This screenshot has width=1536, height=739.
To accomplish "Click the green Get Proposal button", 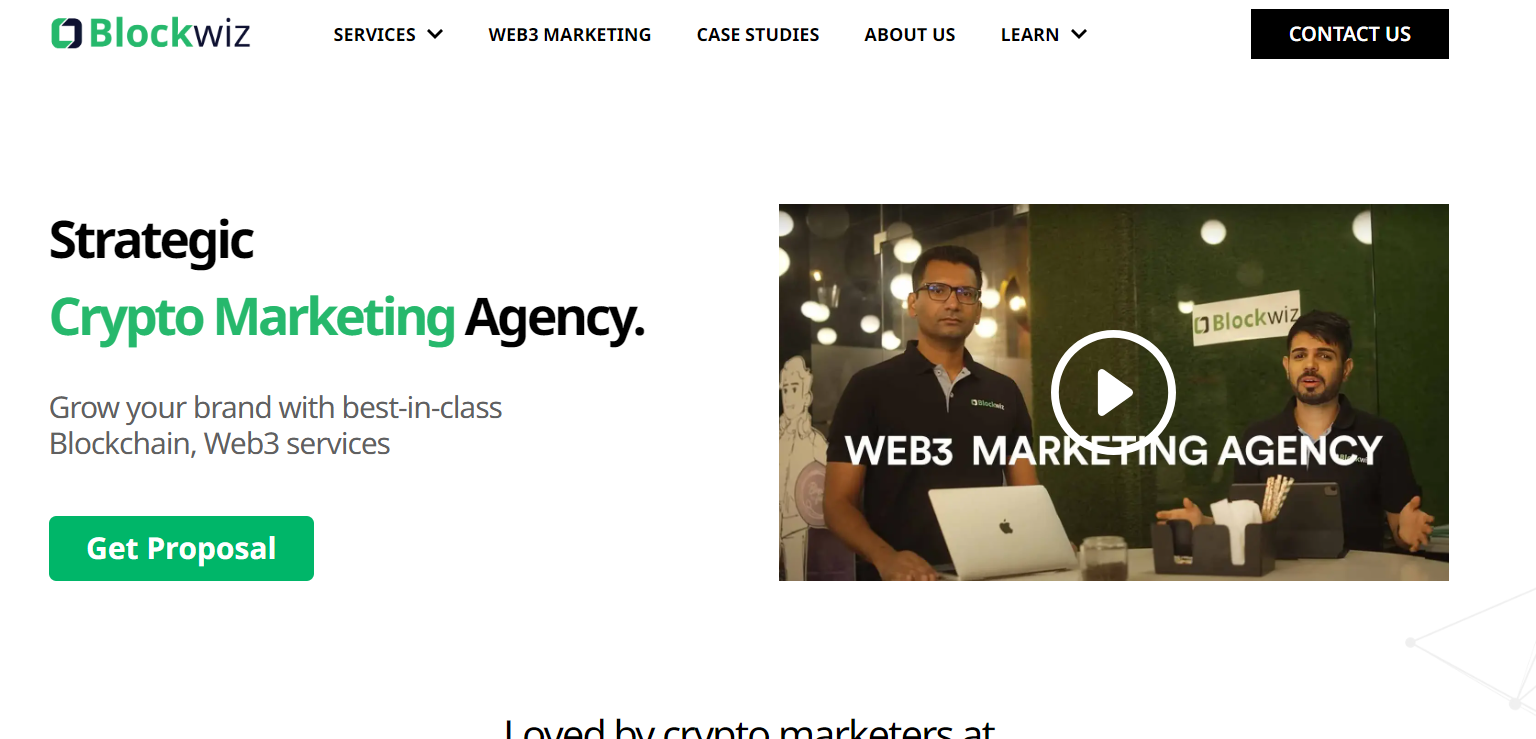I will [x=181, y=548].
